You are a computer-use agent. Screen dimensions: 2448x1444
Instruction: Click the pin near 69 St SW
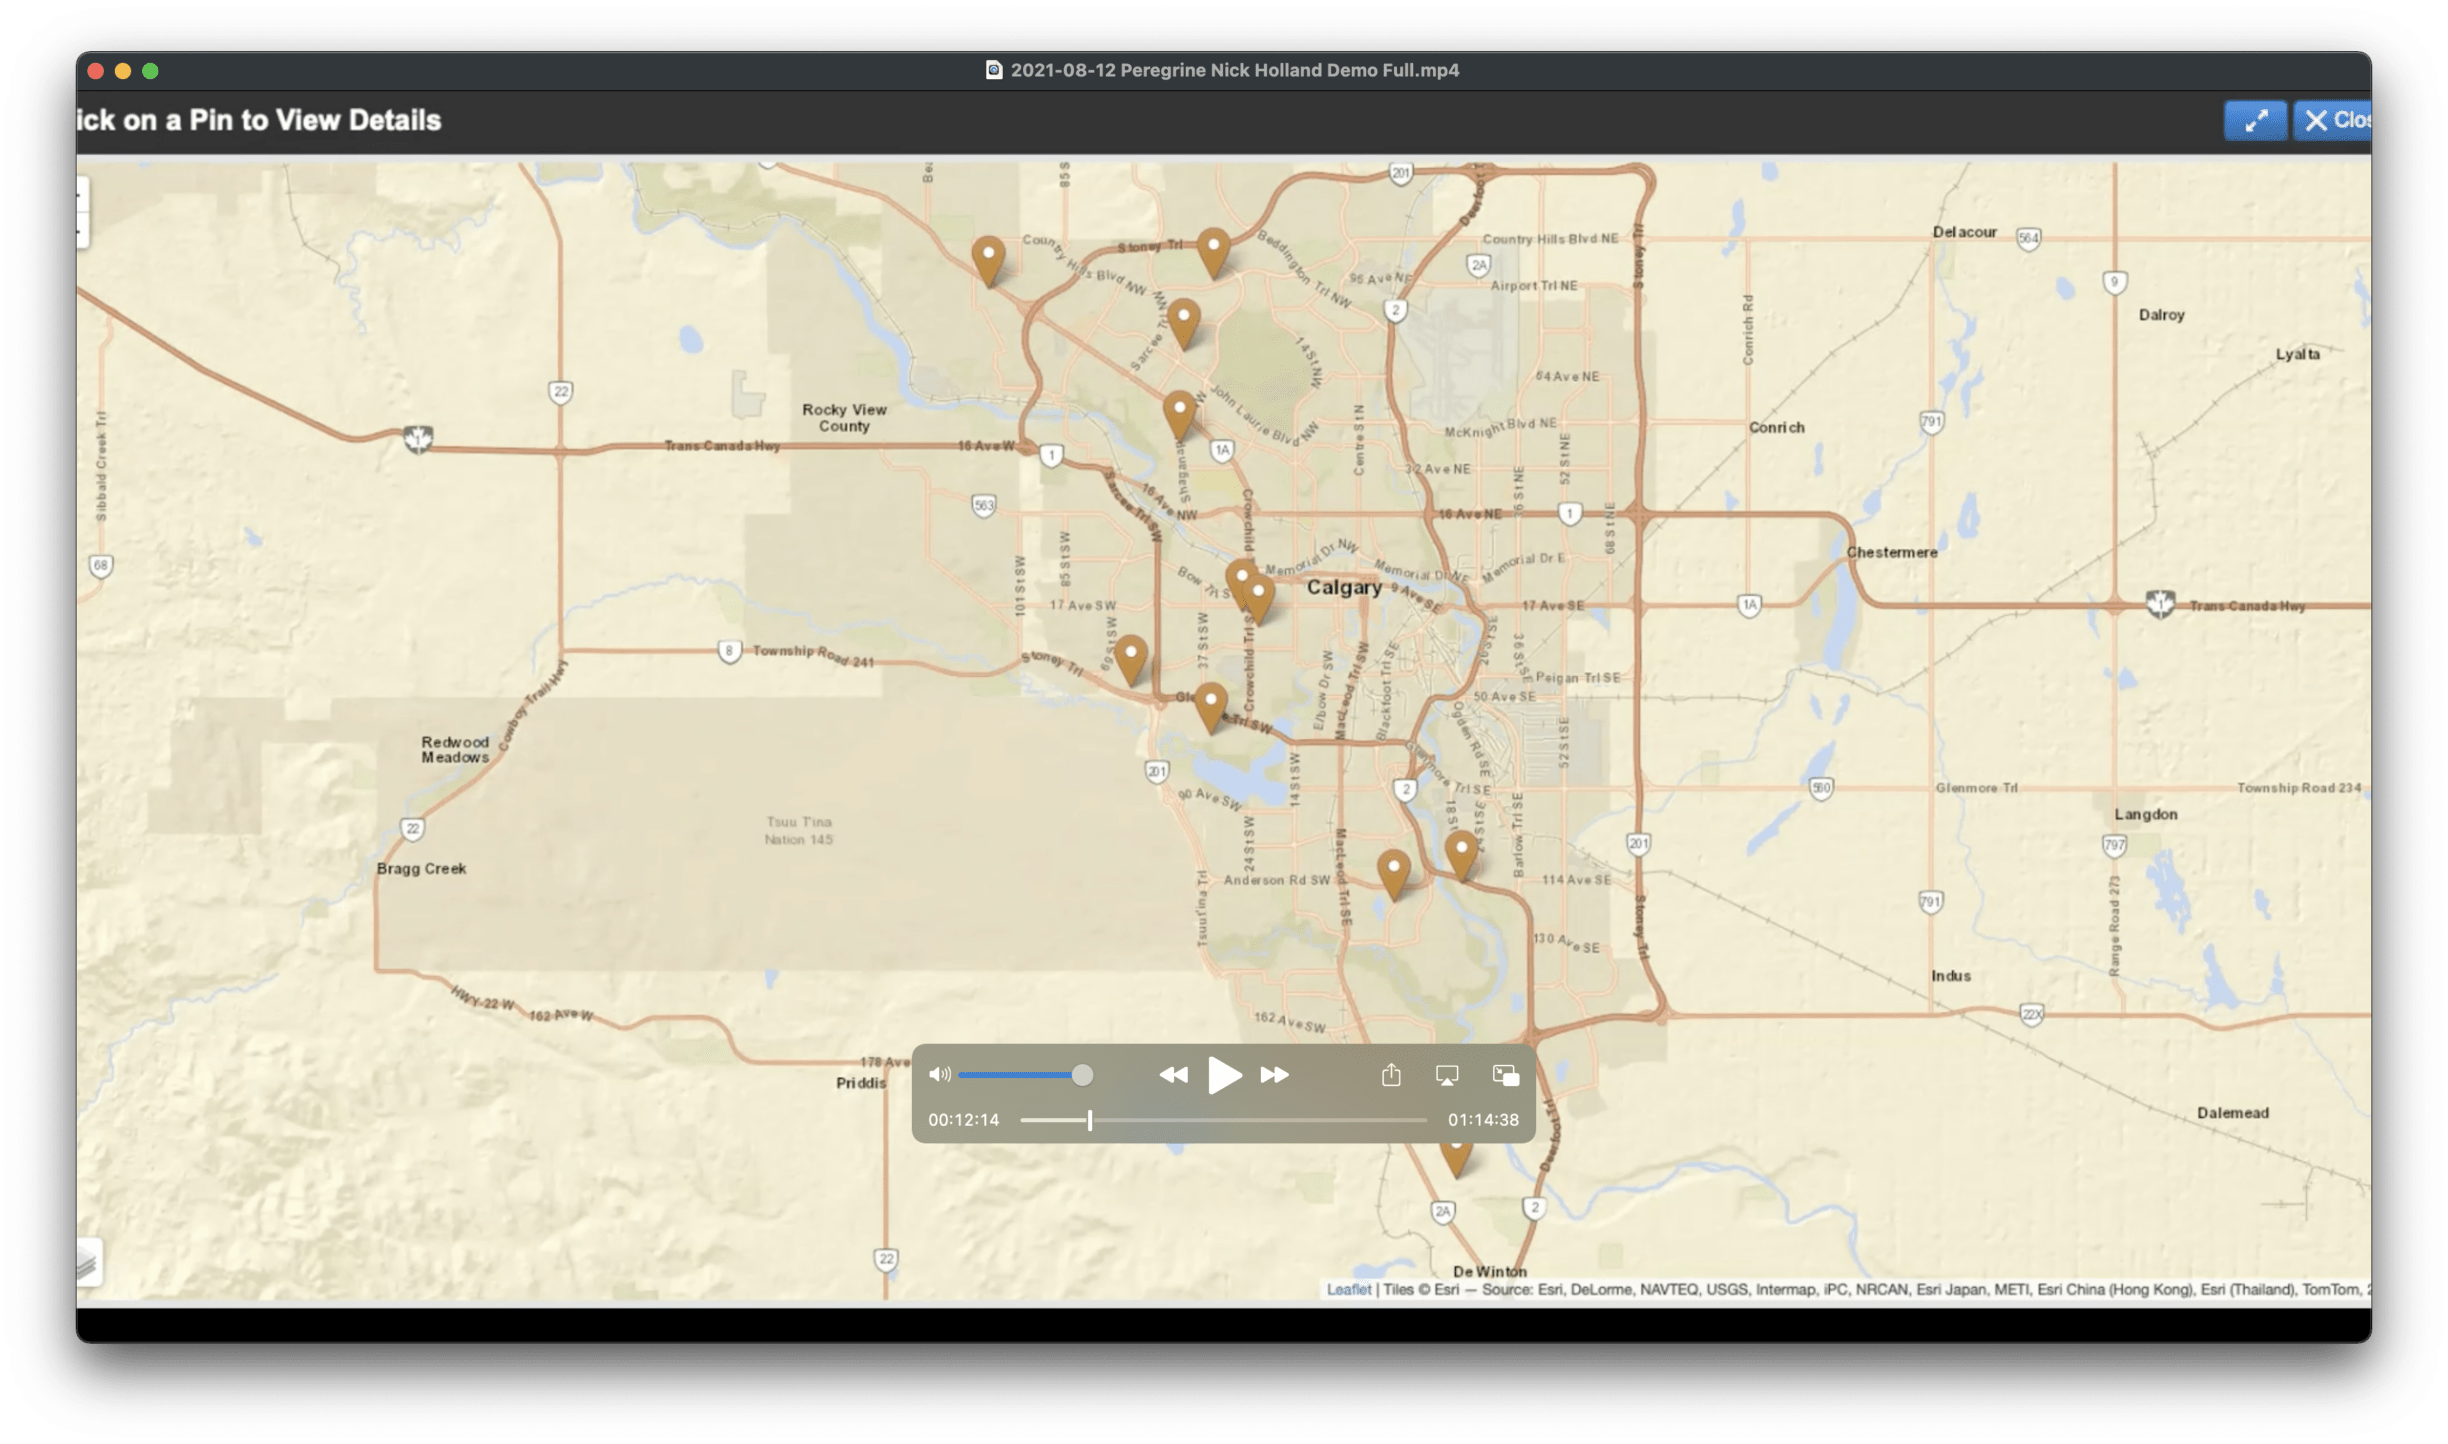1131,660
